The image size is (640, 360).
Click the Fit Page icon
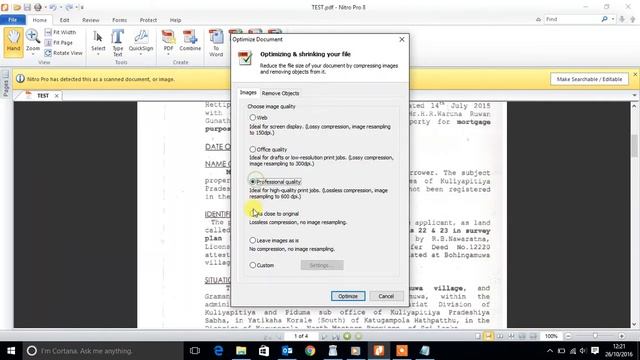click(48, 42)
